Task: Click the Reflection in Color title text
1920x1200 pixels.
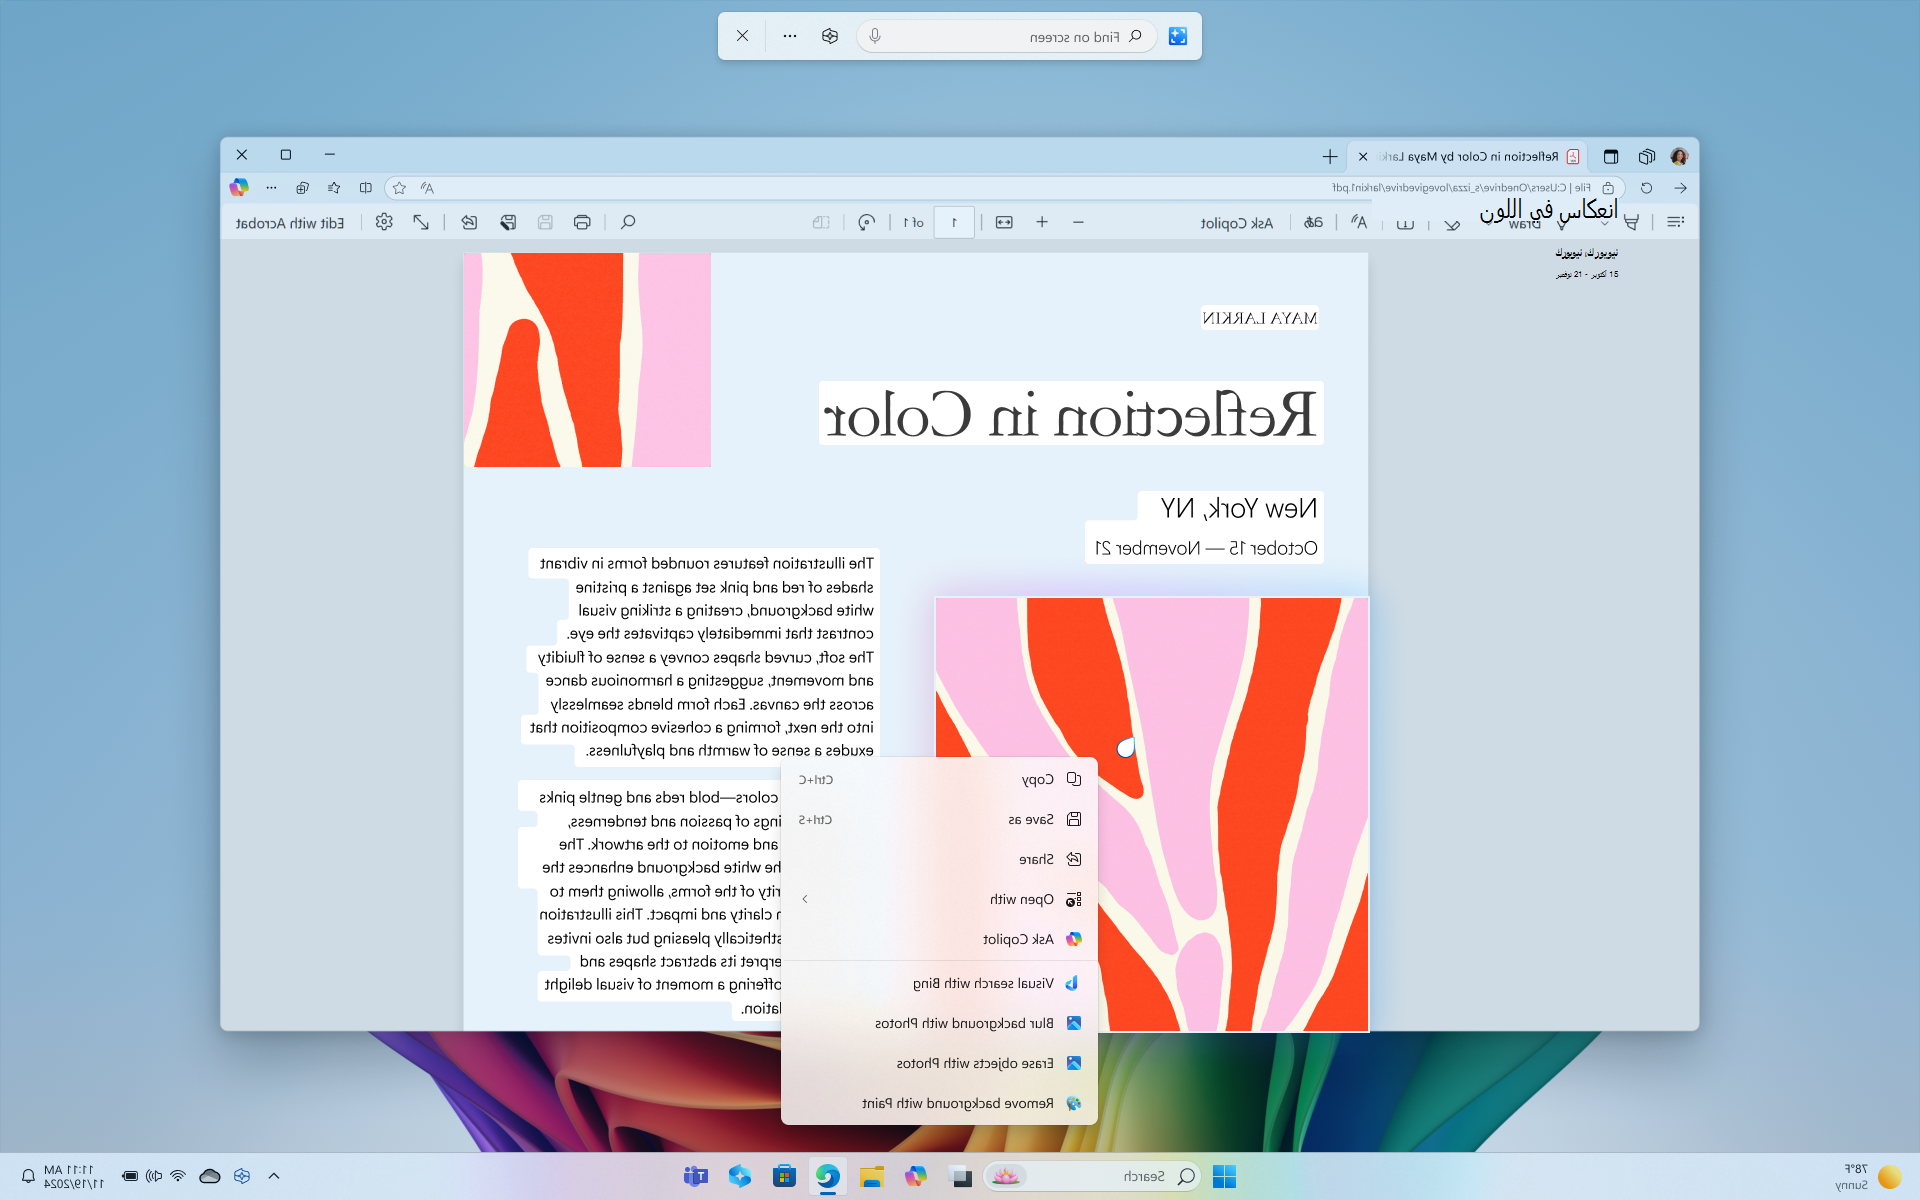Action: (x=1071, y=414)
